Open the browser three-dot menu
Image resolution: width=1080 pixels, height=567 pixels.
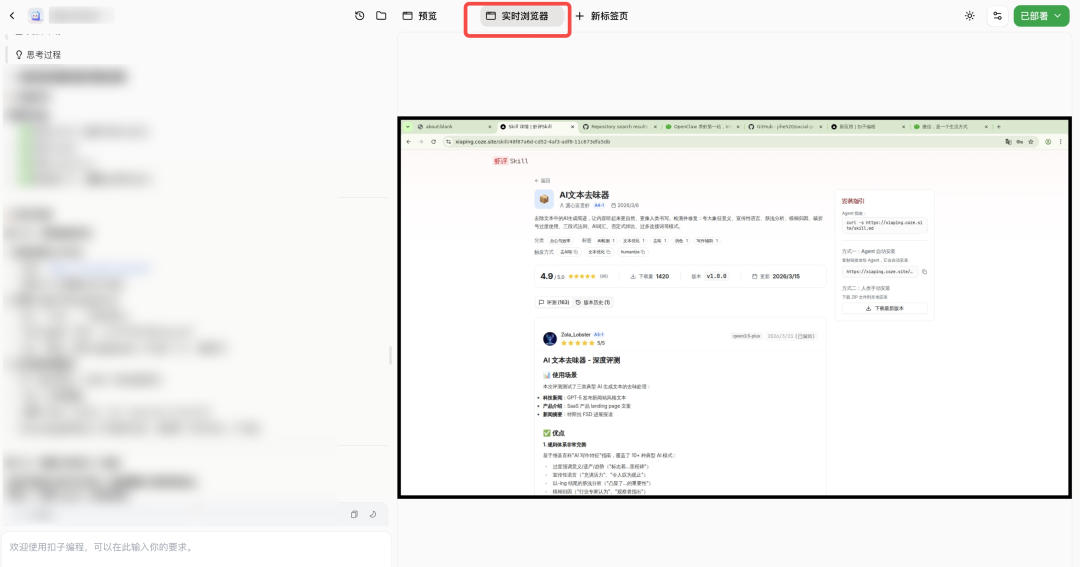[1061, 142]
